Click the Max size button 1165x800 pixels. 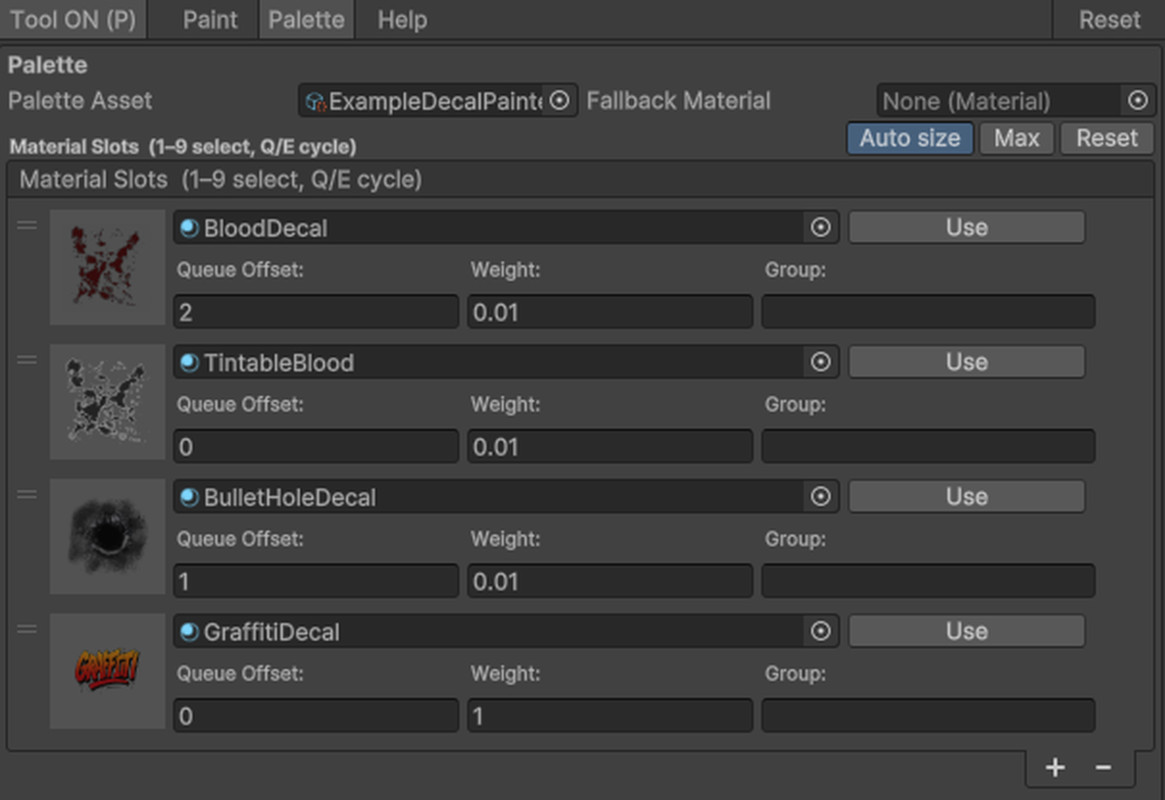1016,138
